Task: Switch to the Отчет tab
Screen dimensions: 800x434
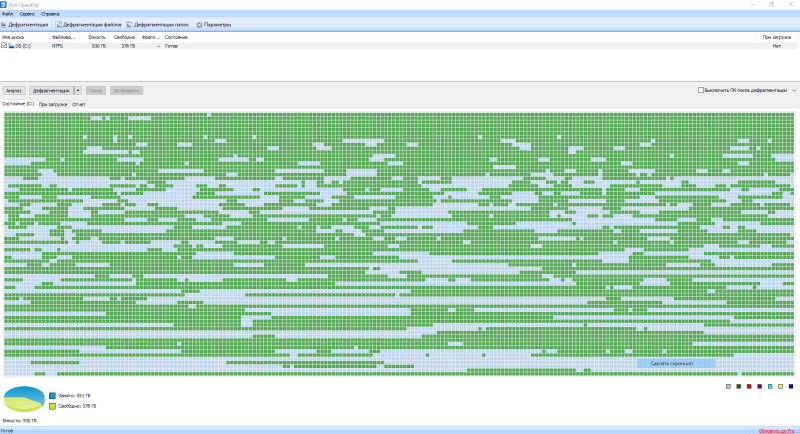Action: pyautogui.click(x=79, y=104)
